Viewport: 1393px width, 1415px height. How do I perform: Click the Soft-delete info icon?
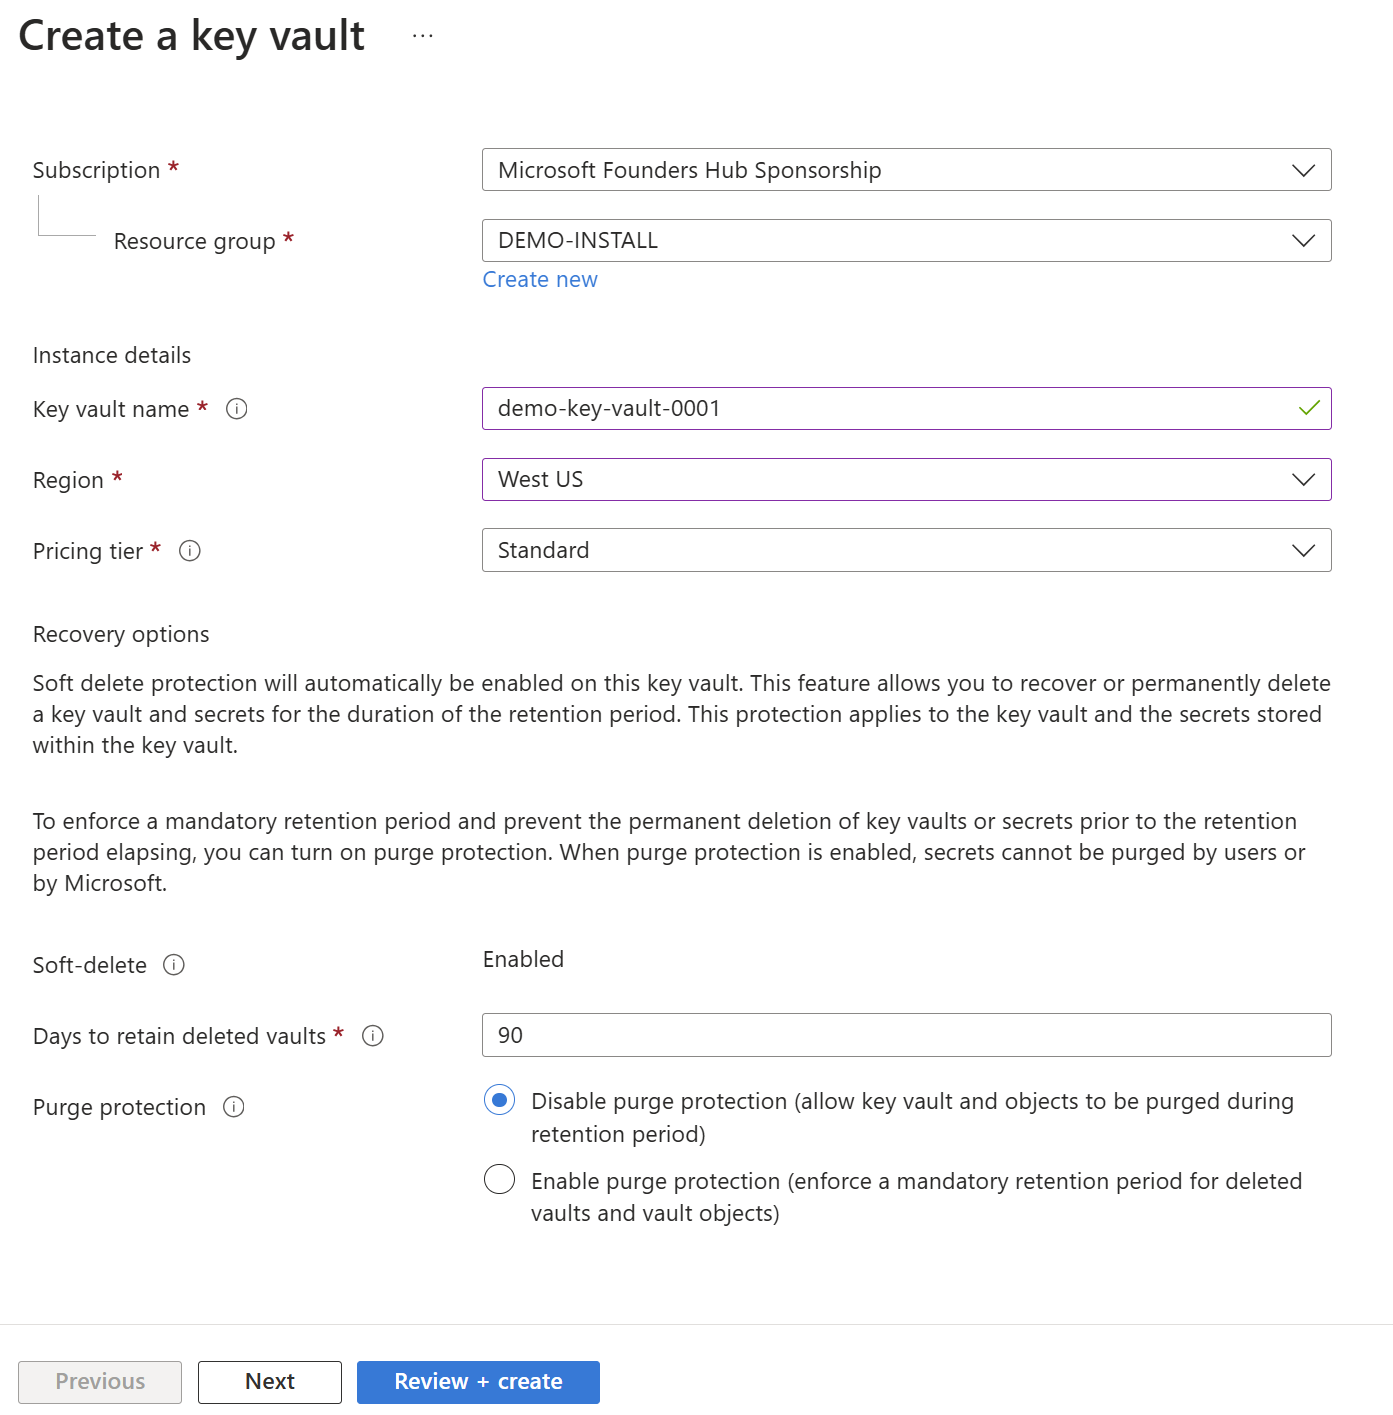(174, 965)
